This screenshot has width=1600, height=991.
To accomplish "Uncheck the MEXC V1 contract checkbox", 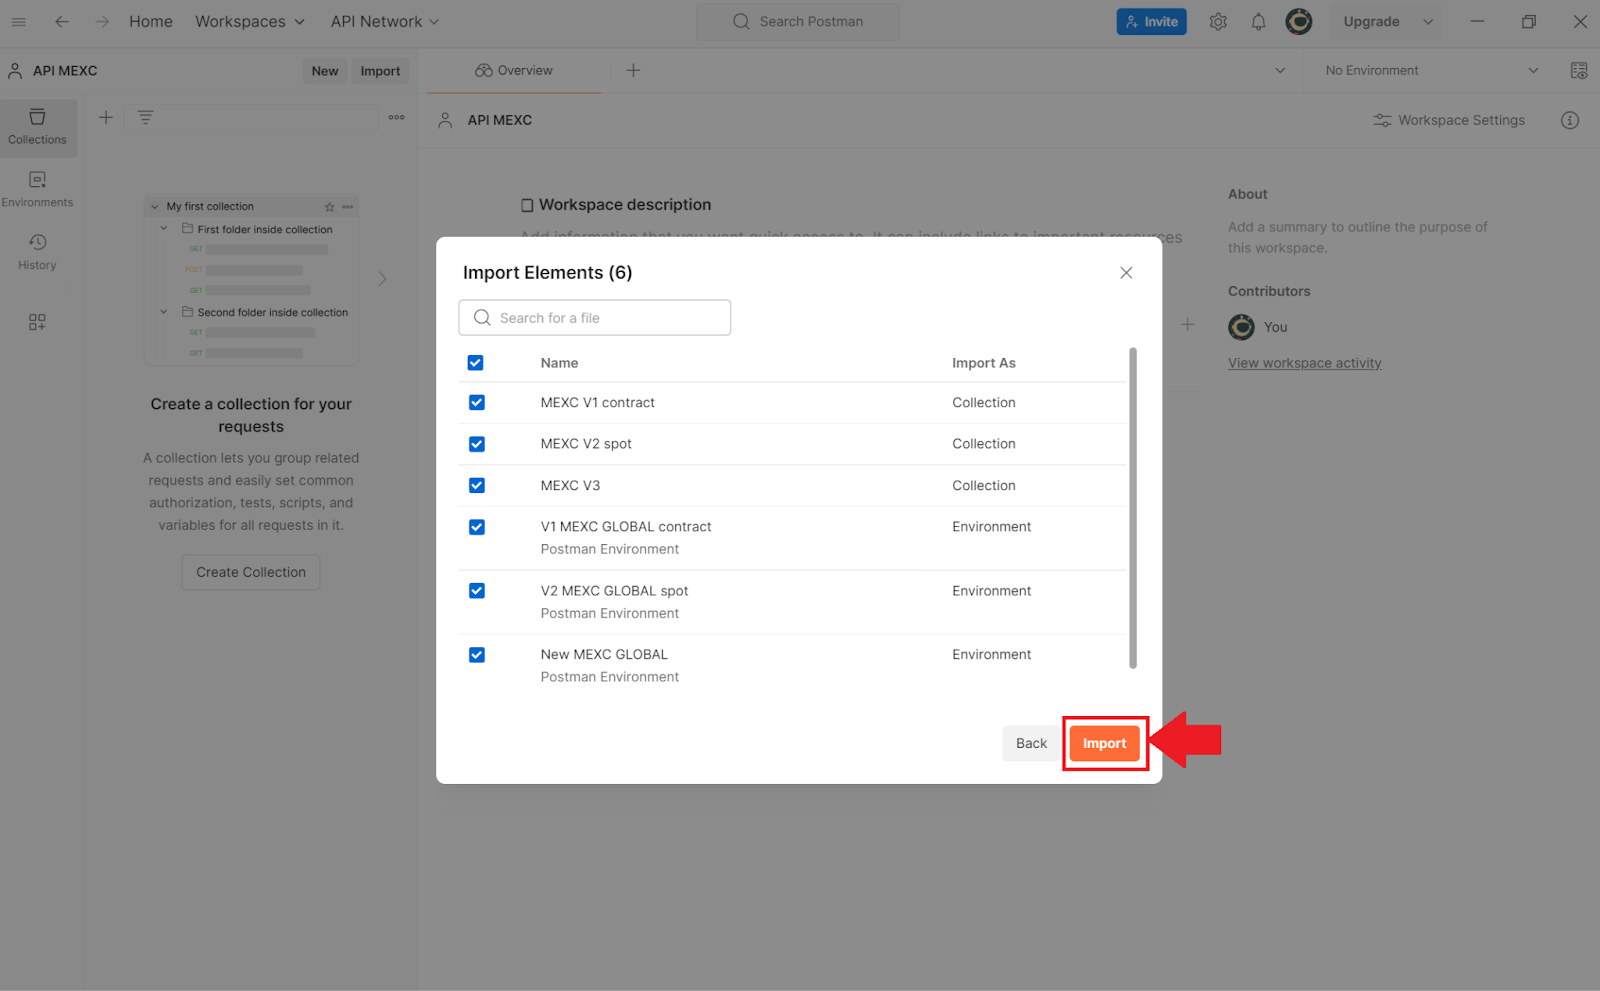I will (x=477, y=402).
